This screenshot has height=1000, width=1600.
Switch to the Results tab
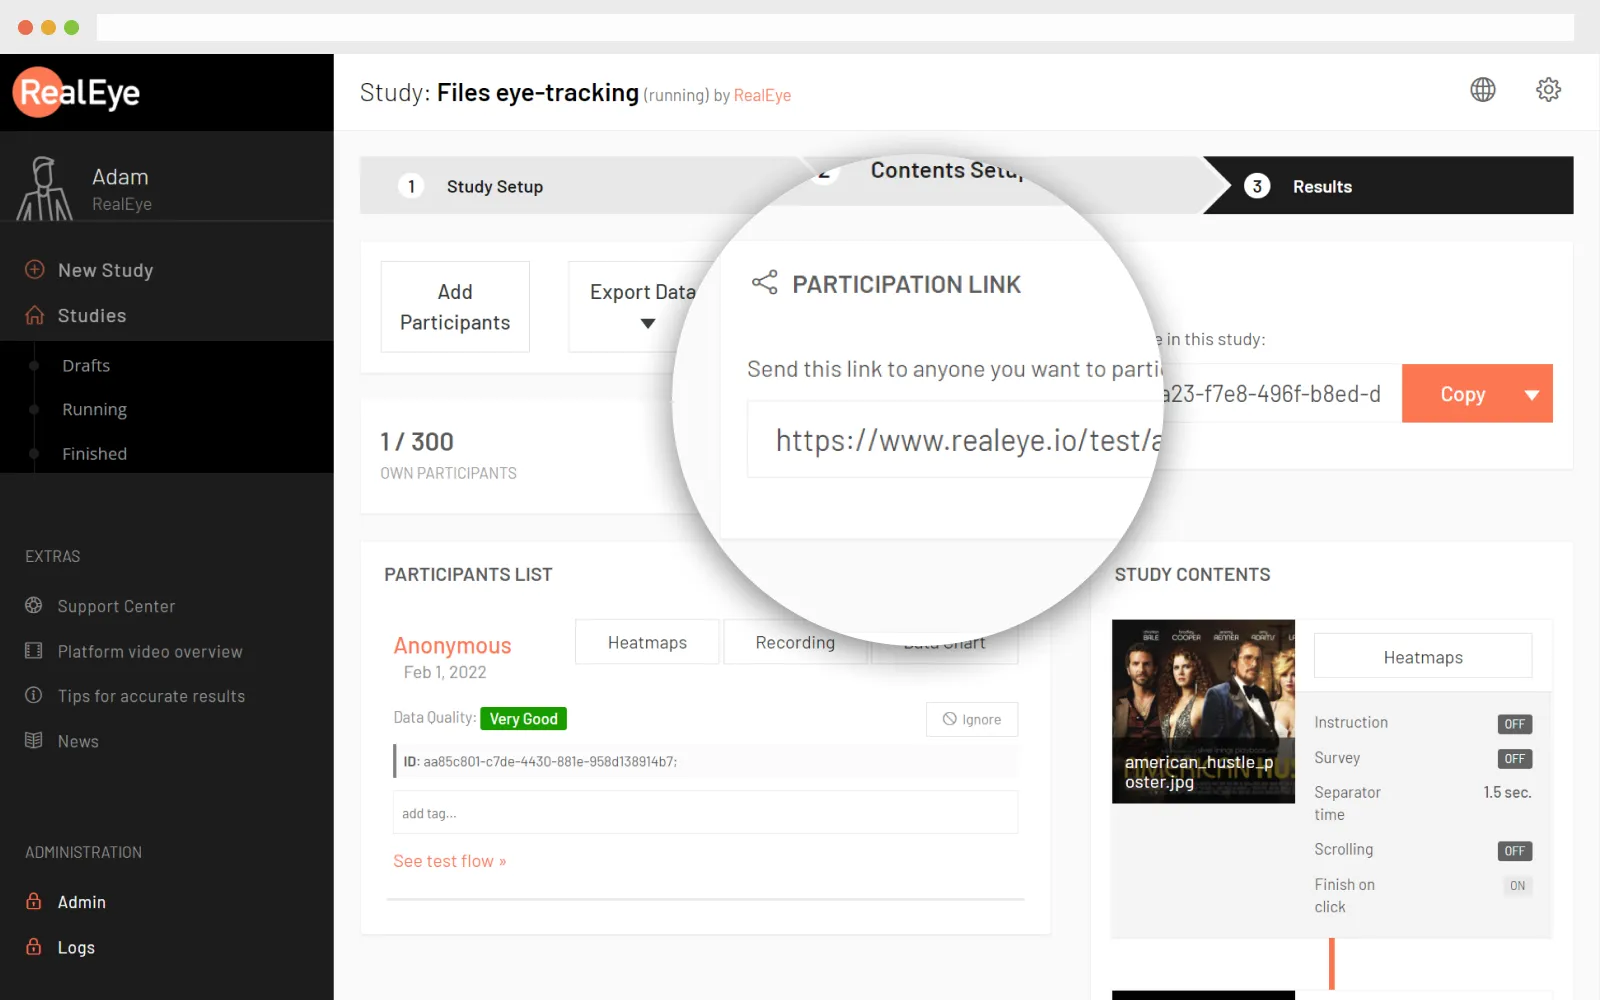[1321, 185]
